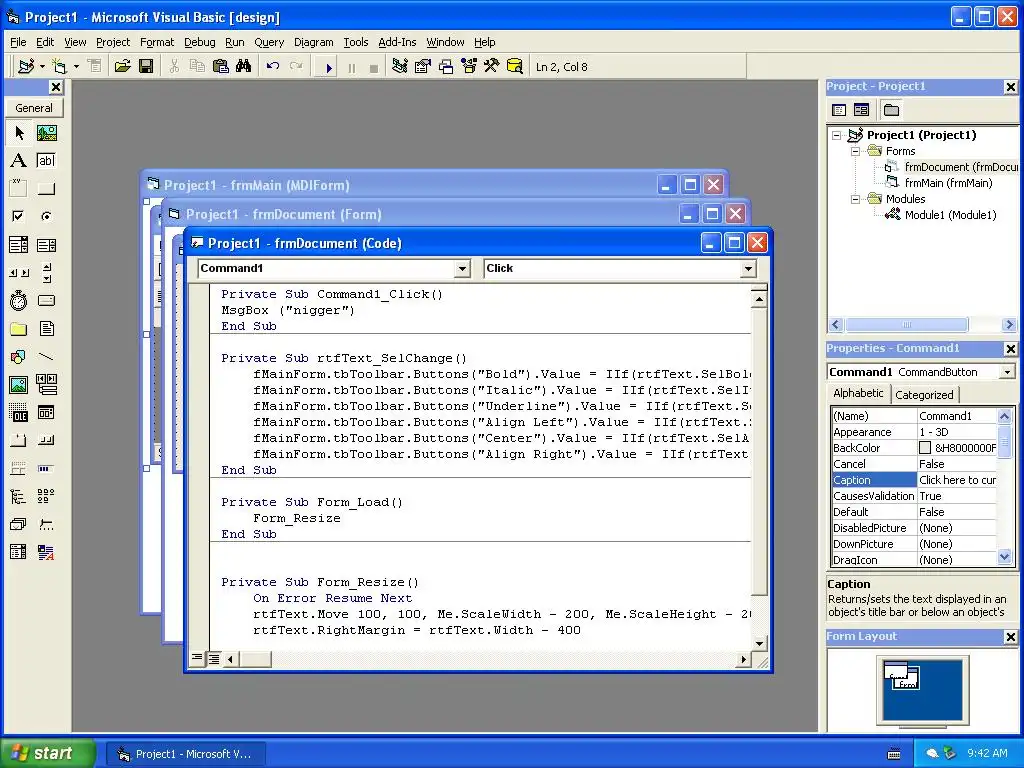The height and width of the screenshot is (768, 1024).
Task: Open the Form Layout Window toolbar icon
Action: coord(446,67)
